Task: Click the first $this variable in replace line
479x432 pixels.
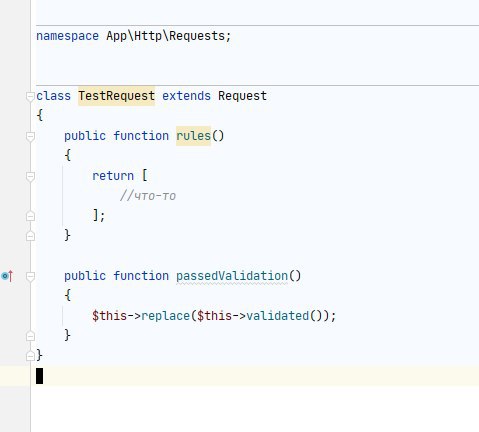Action: point(110,316)
